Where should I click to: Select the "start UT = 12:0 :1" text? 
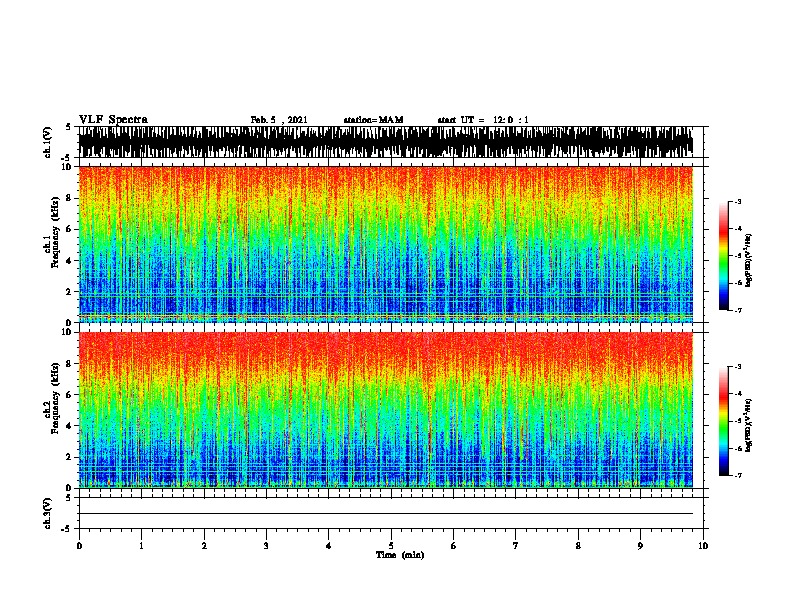[483, 120]
